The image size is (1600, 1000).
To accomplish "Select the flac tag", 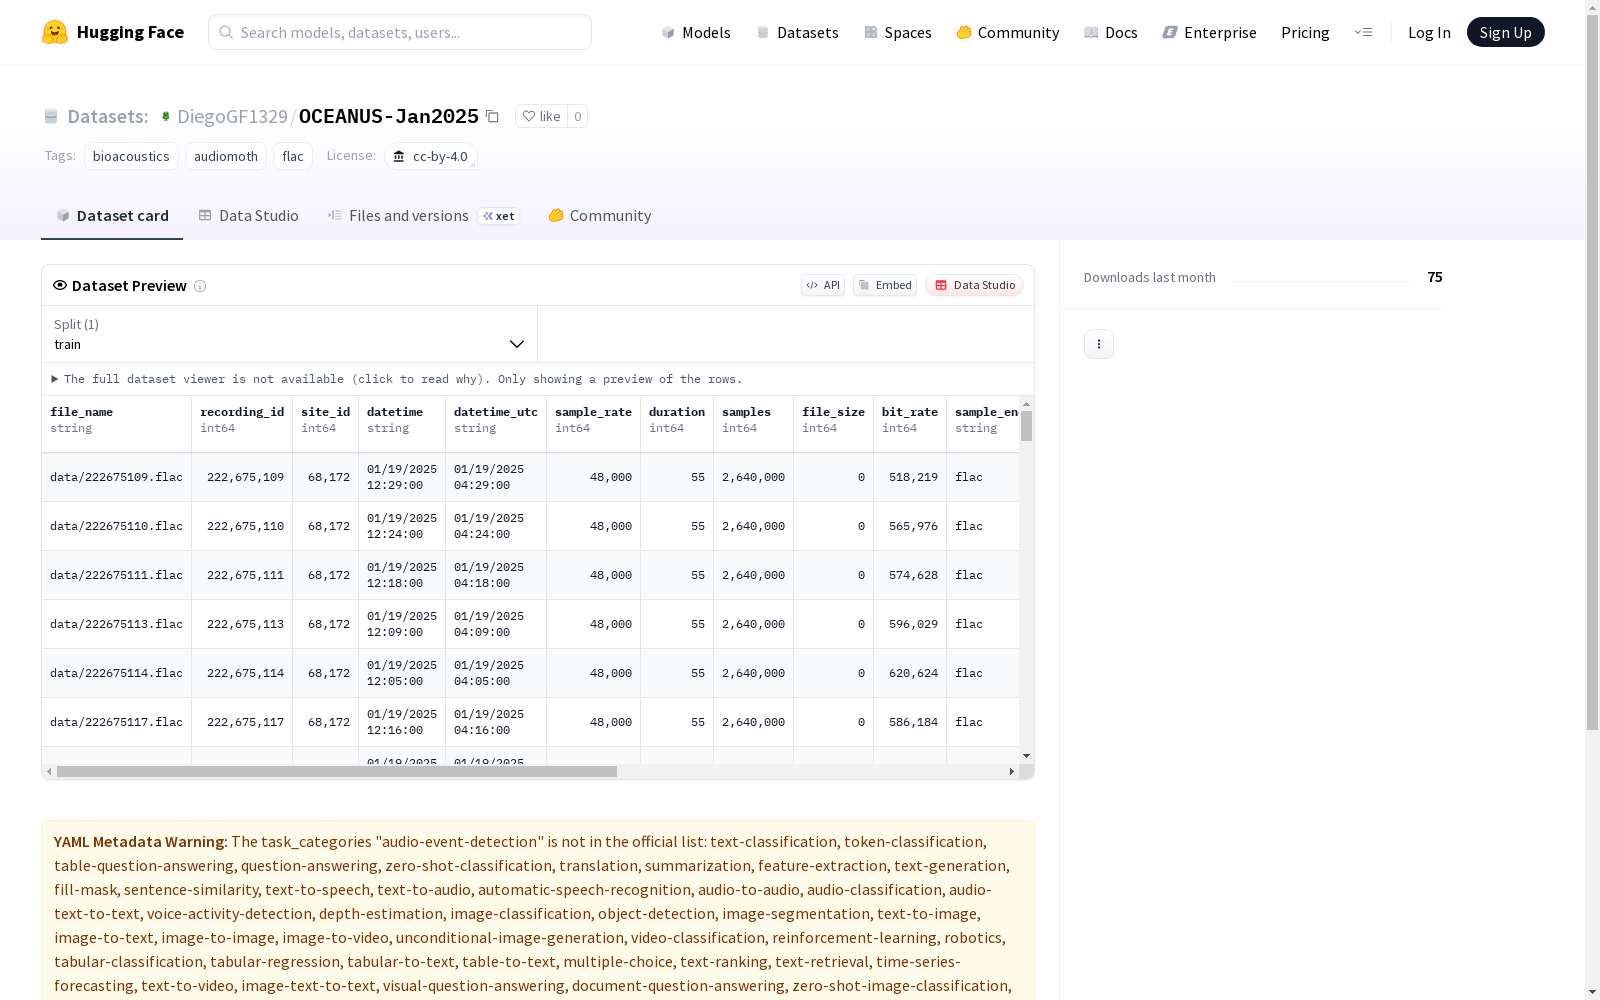I will [293, 156].
